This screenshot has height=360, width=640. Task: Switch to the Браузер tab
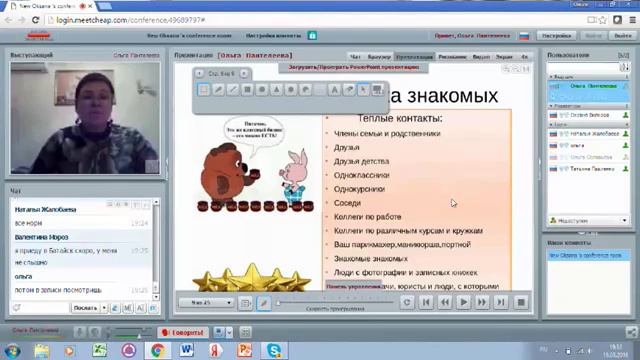tap(379, 57)
